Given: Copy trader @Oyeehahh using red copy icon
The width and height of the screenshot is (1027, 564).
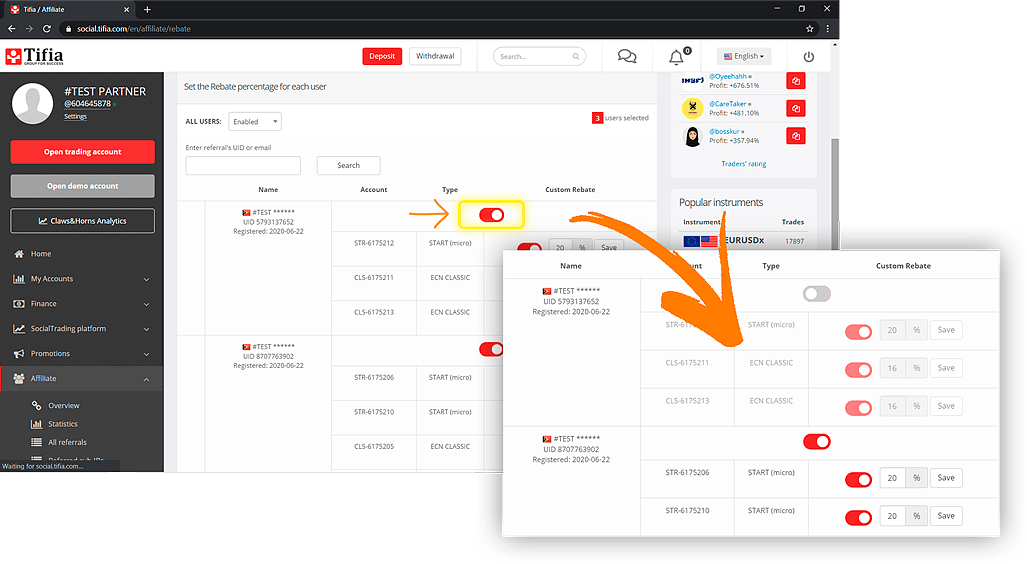Looking at the screenshot, I should 796,81.
